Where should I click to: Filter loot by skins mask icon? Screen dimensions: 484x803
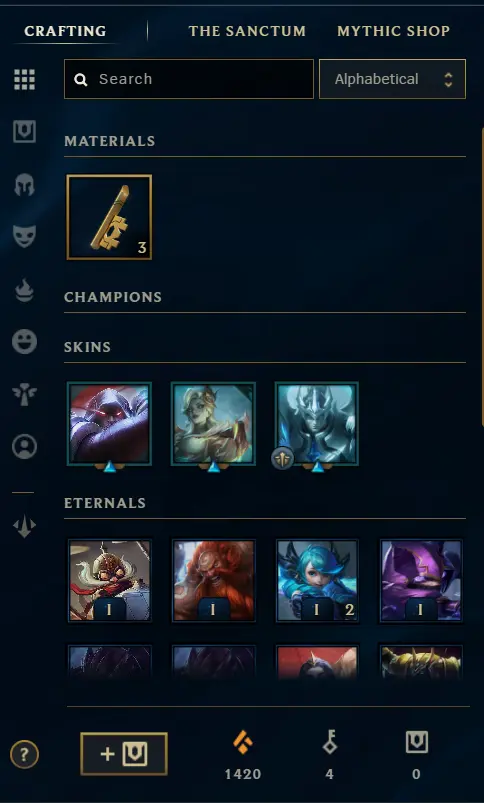coord(25,237)
